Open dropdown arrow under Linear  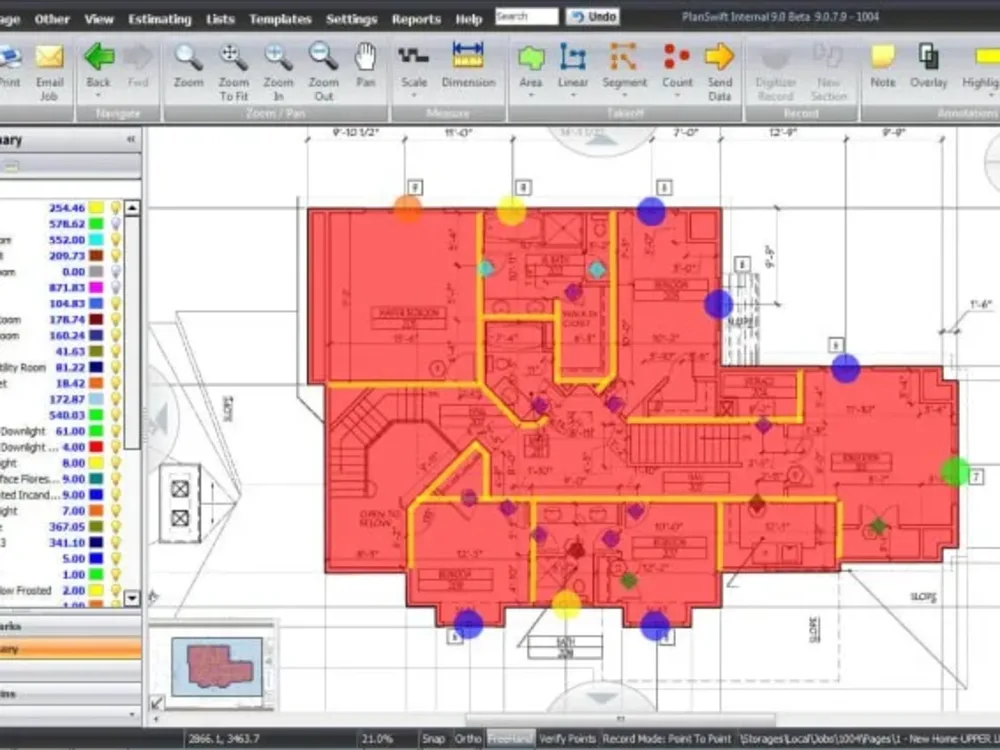(x=573, y=96)
